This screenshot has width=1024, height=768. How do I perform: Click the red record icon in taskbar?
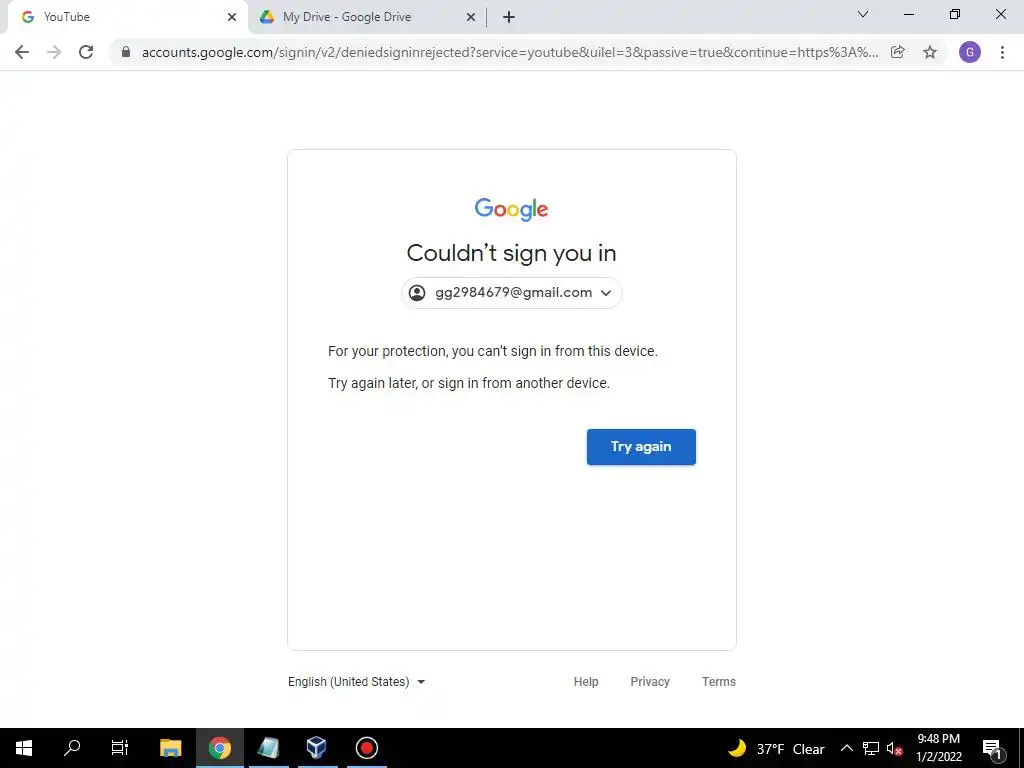pos(367,748)
